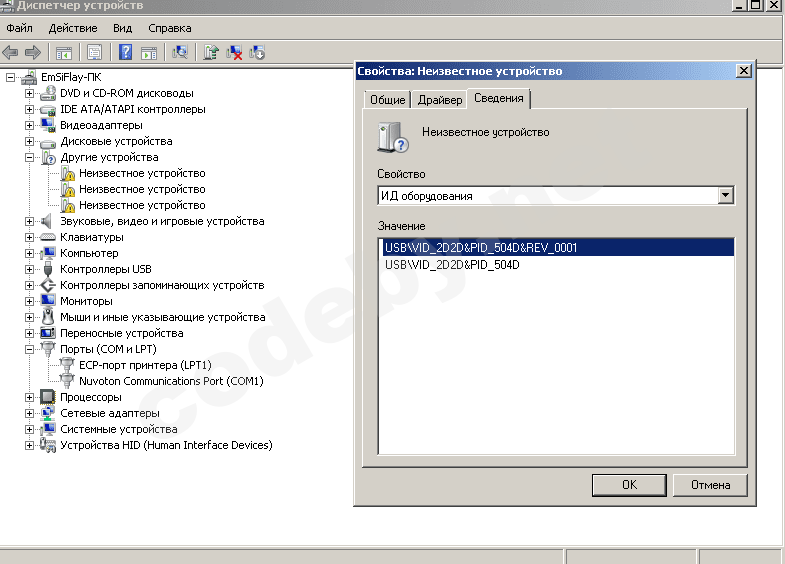Screen dimensions: 785x564
Task: Collapse the EmSiFlay-ПК root node
Action: click(10, 77)
